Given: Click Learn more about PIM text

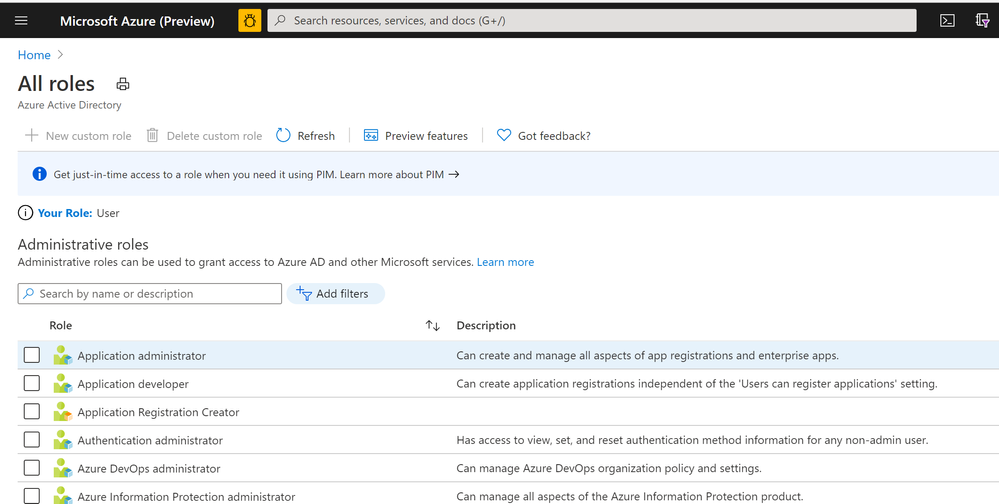Looking at the screenshot, I should [392, 174].
